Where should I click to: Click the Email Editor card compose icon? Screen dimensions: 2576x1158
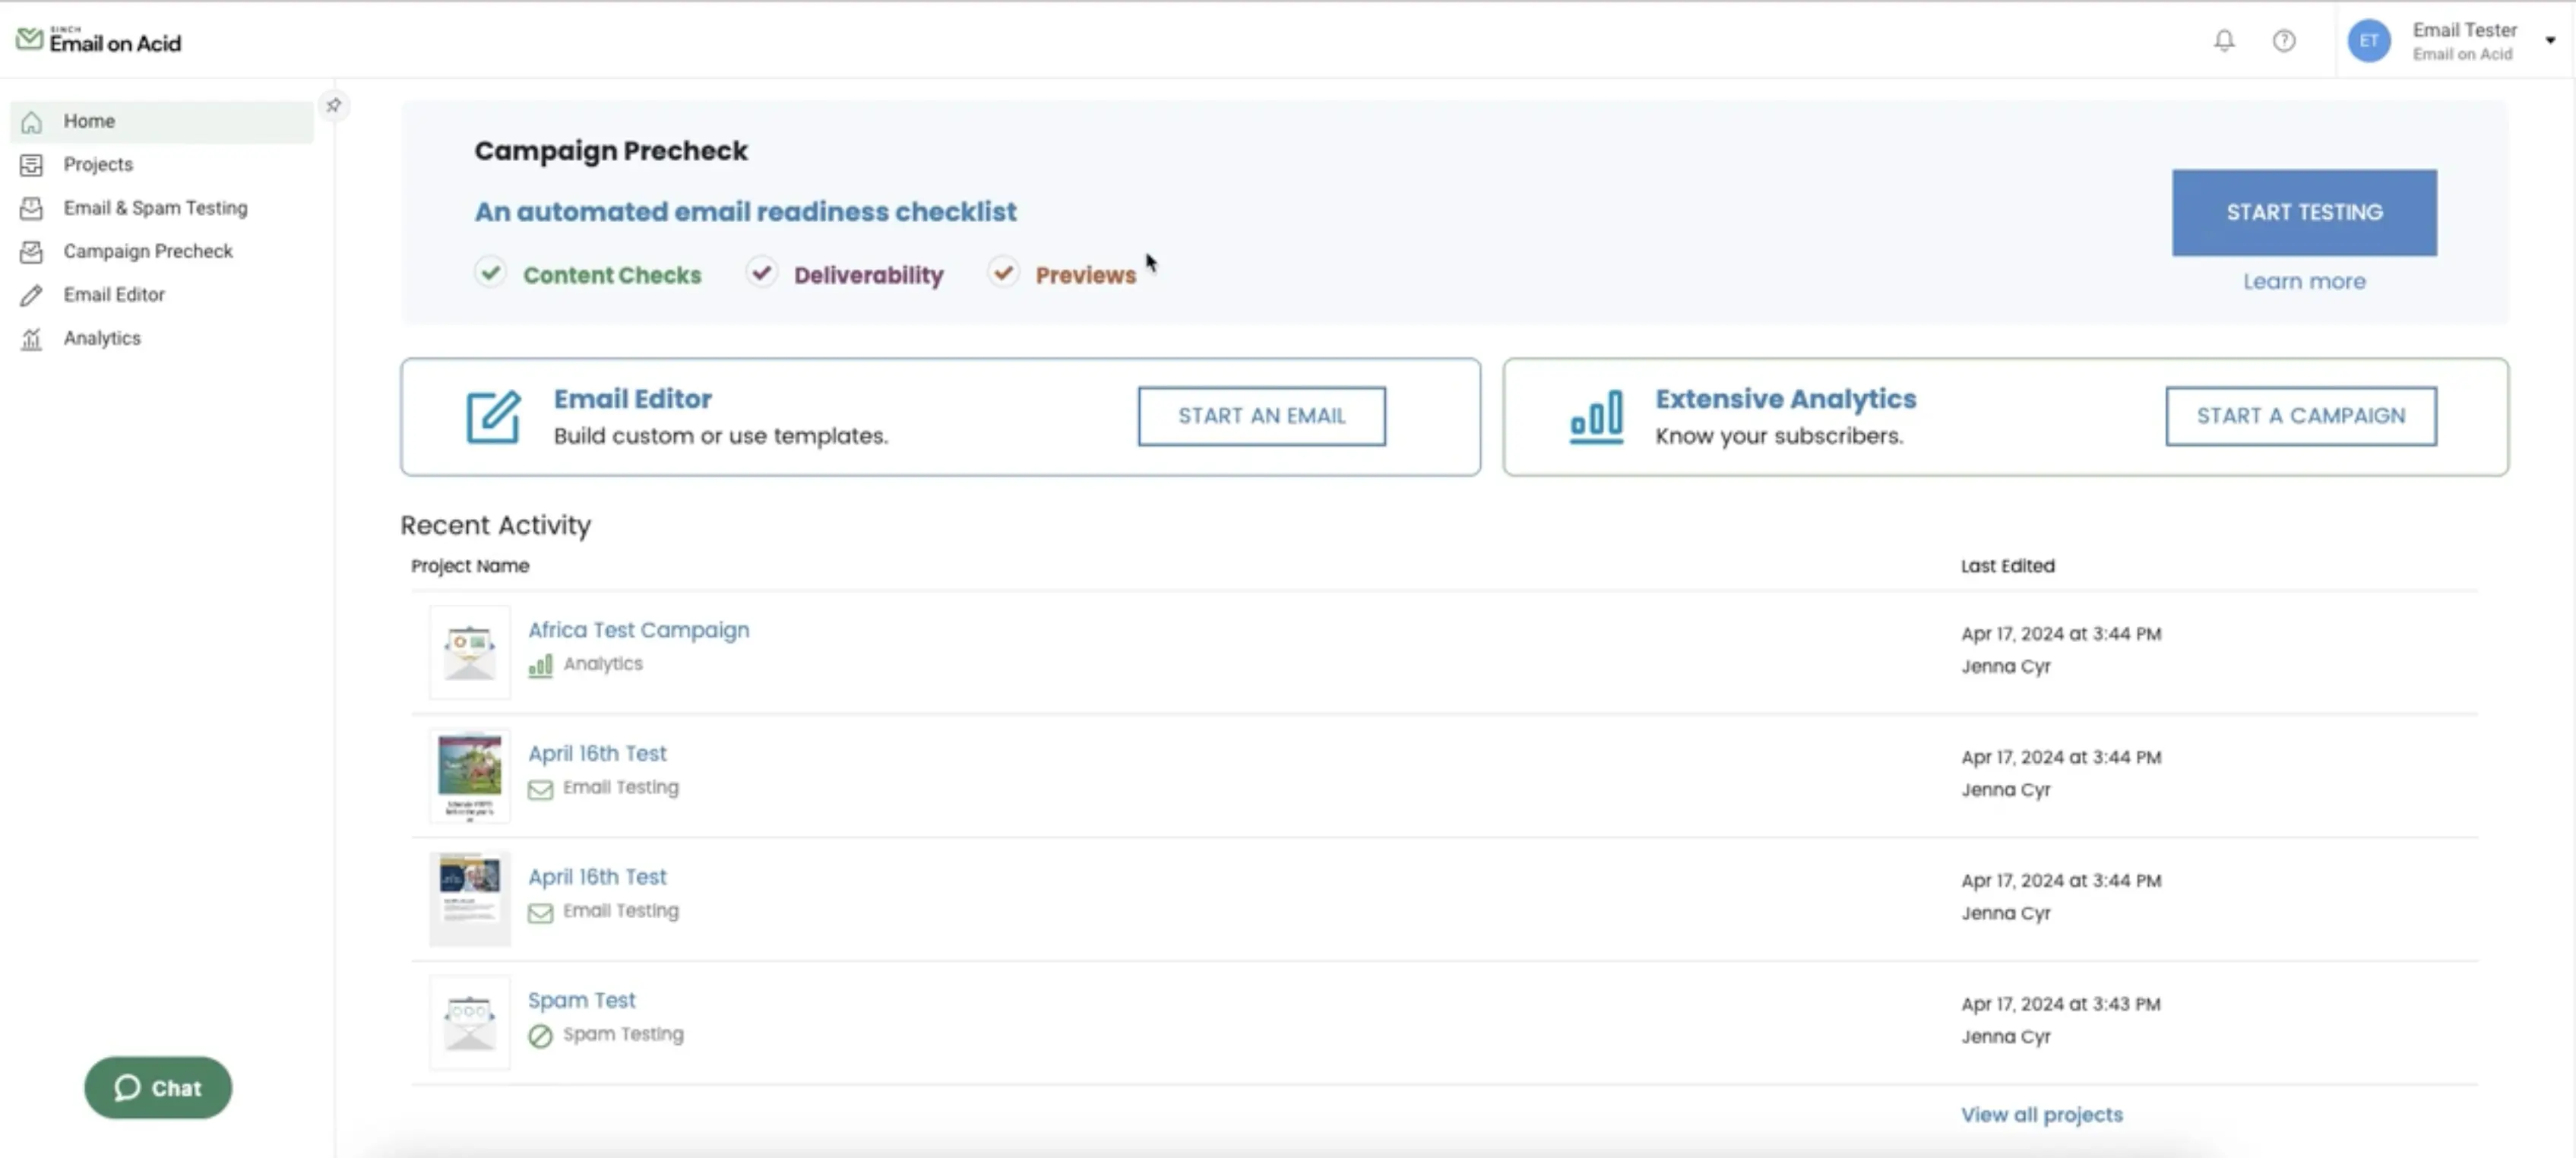click(493, 416)
